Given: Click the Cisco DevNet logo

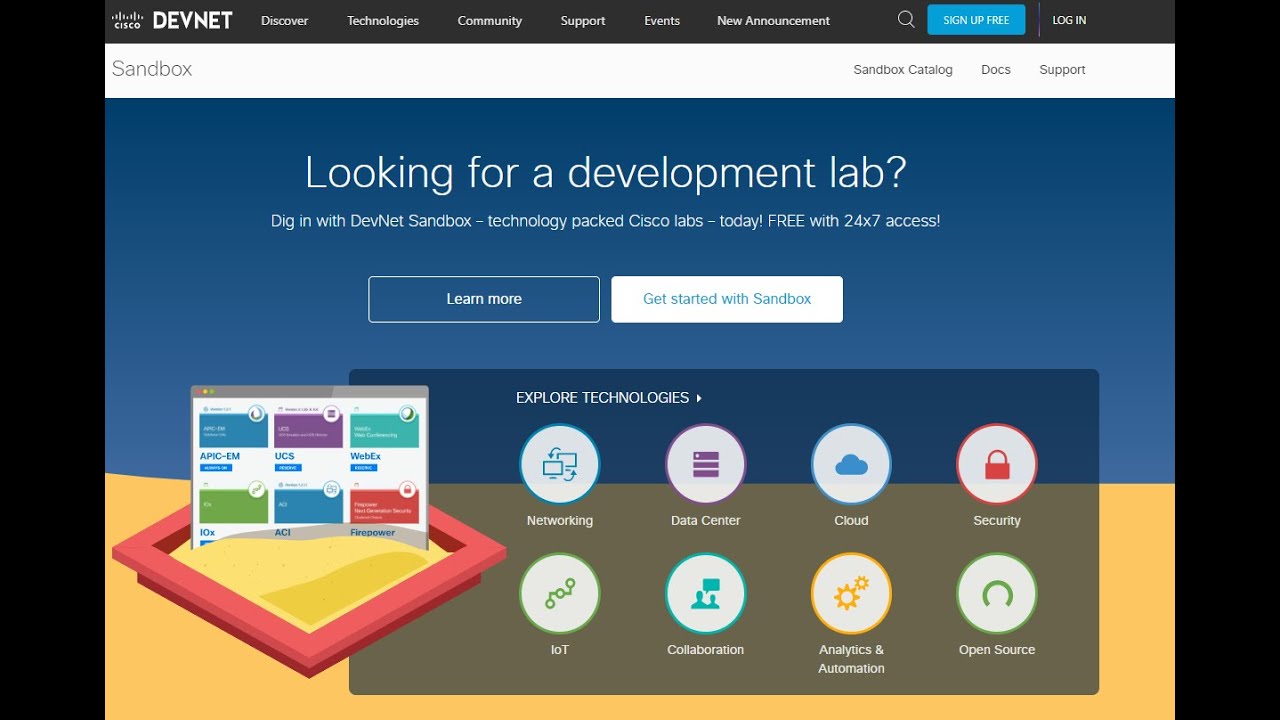Looking at the screenshot, I should [x=172, y=20].
